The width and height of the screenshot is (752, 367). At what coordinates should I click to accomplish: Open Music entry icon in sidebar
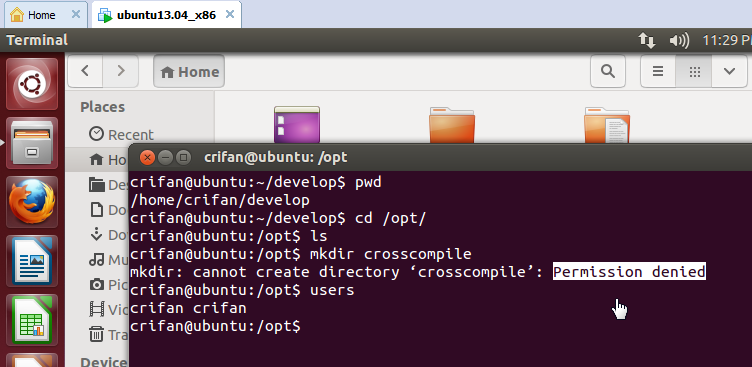pos(96,260)
